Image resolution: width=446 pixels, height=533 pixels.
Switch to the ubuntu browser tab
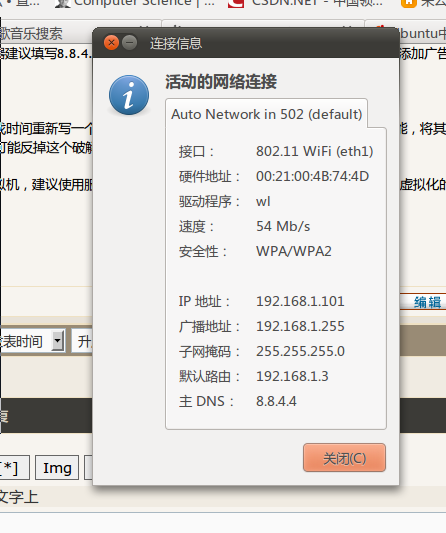click(x=423, y=33)
